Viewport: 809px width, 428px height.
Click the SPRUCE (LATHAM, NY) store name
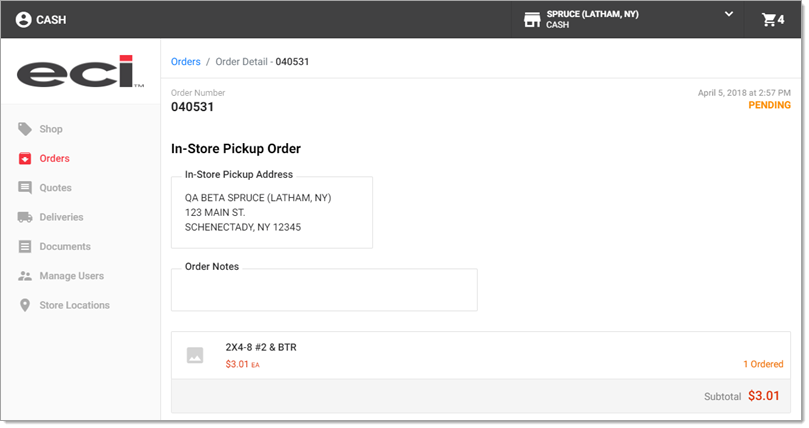(593, 14)
